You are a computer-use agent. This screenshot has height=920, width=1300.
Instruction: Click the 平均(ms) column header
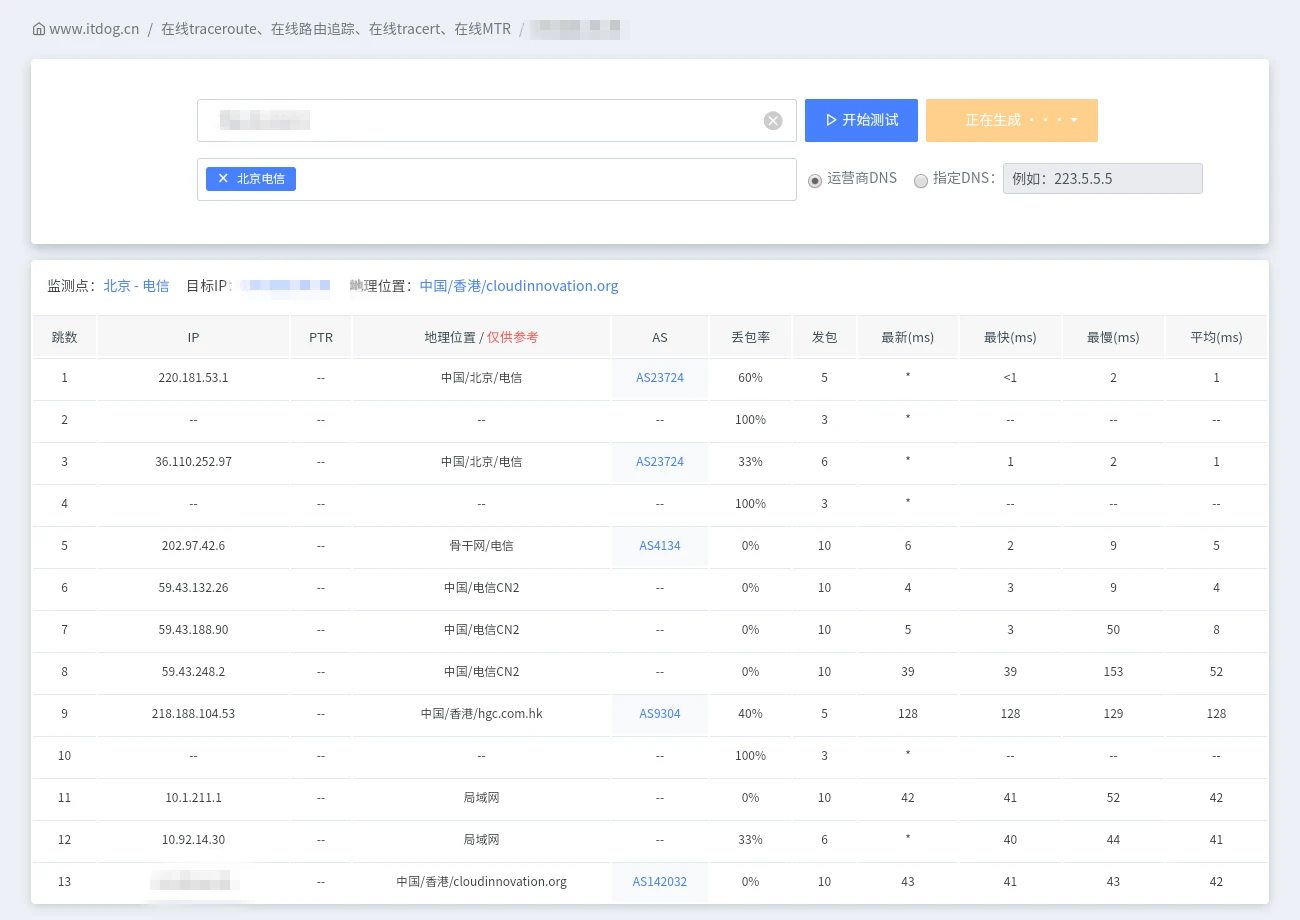[1216, 337]
